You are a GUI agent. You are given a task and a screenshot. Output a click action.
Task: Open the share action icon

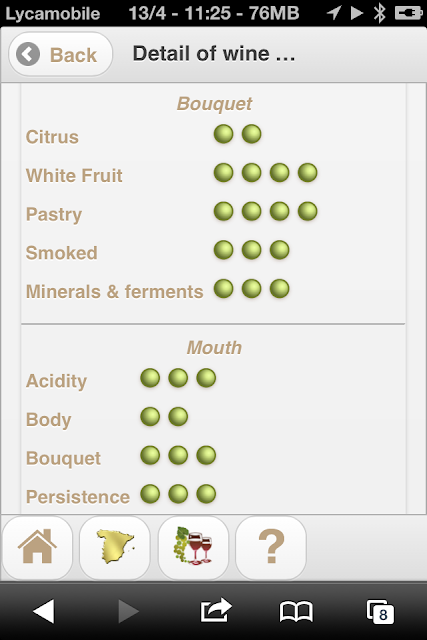pos(216,610)
